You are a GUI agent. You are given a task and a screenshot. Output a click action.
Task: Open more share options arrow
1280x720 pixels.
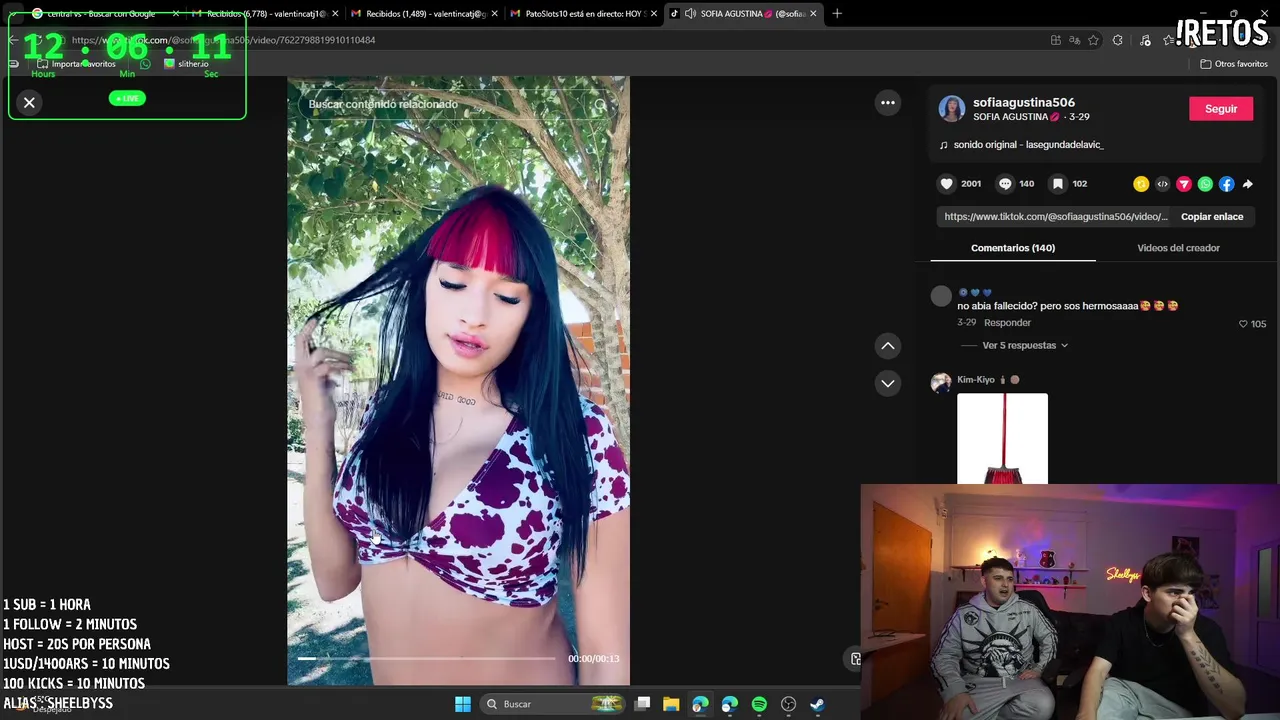coord(1247,184)
